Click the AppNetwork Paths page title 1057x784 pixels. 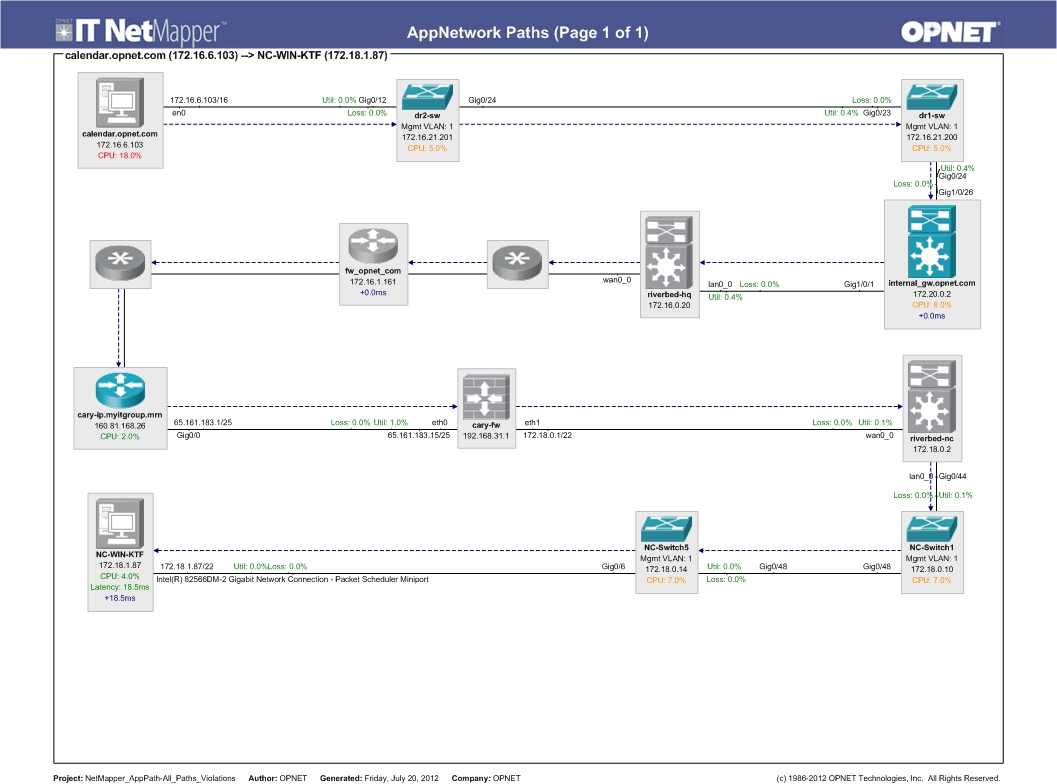(x=528, y=32)
